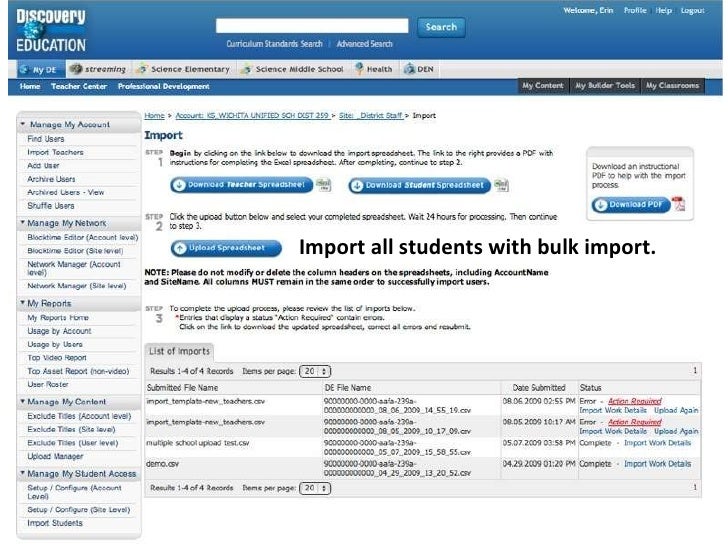The width and height of the screenshot is (728, 546).
Task: Click the Date Submitted column header
Action: pos(539,388)
